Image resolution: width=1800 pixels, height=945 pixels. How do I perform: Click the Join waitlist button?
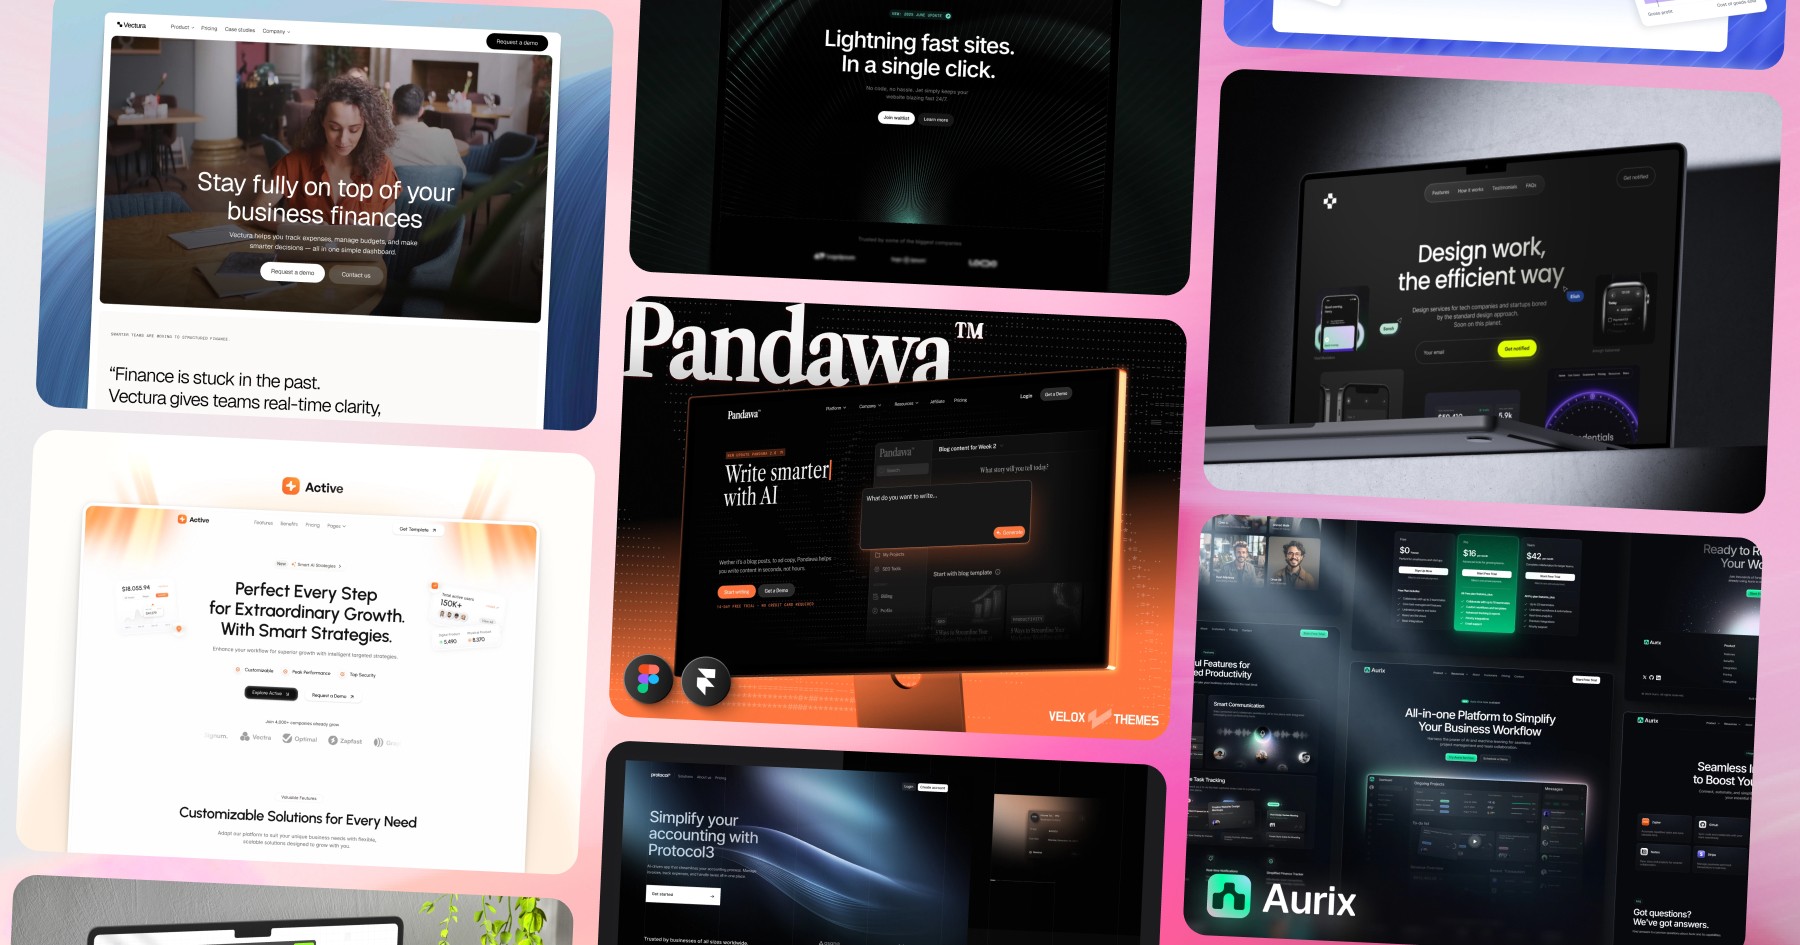(896, 118)
